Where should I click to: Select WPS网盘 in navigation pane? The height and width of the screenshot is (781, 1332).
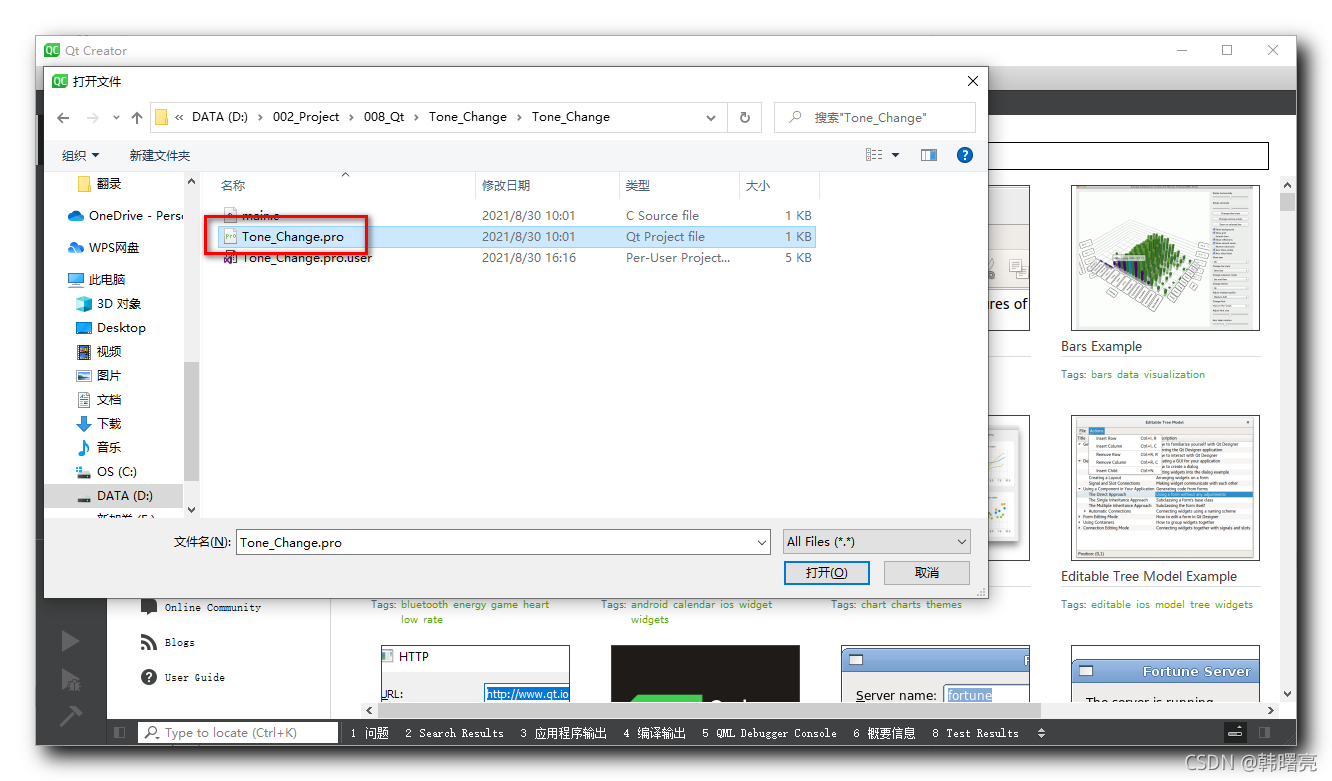tap(104, 247)
